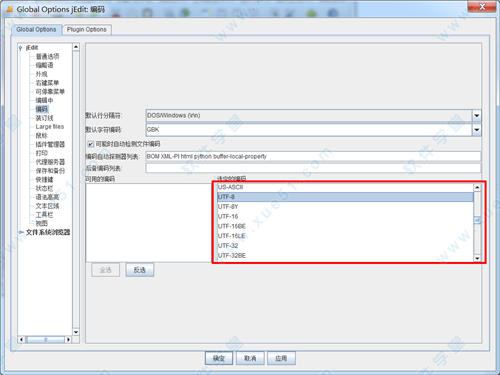The height and width of the screenshot is (375, 500).
Task: Select the highlighted 编码 tree item
Action: tap(42, 109)
